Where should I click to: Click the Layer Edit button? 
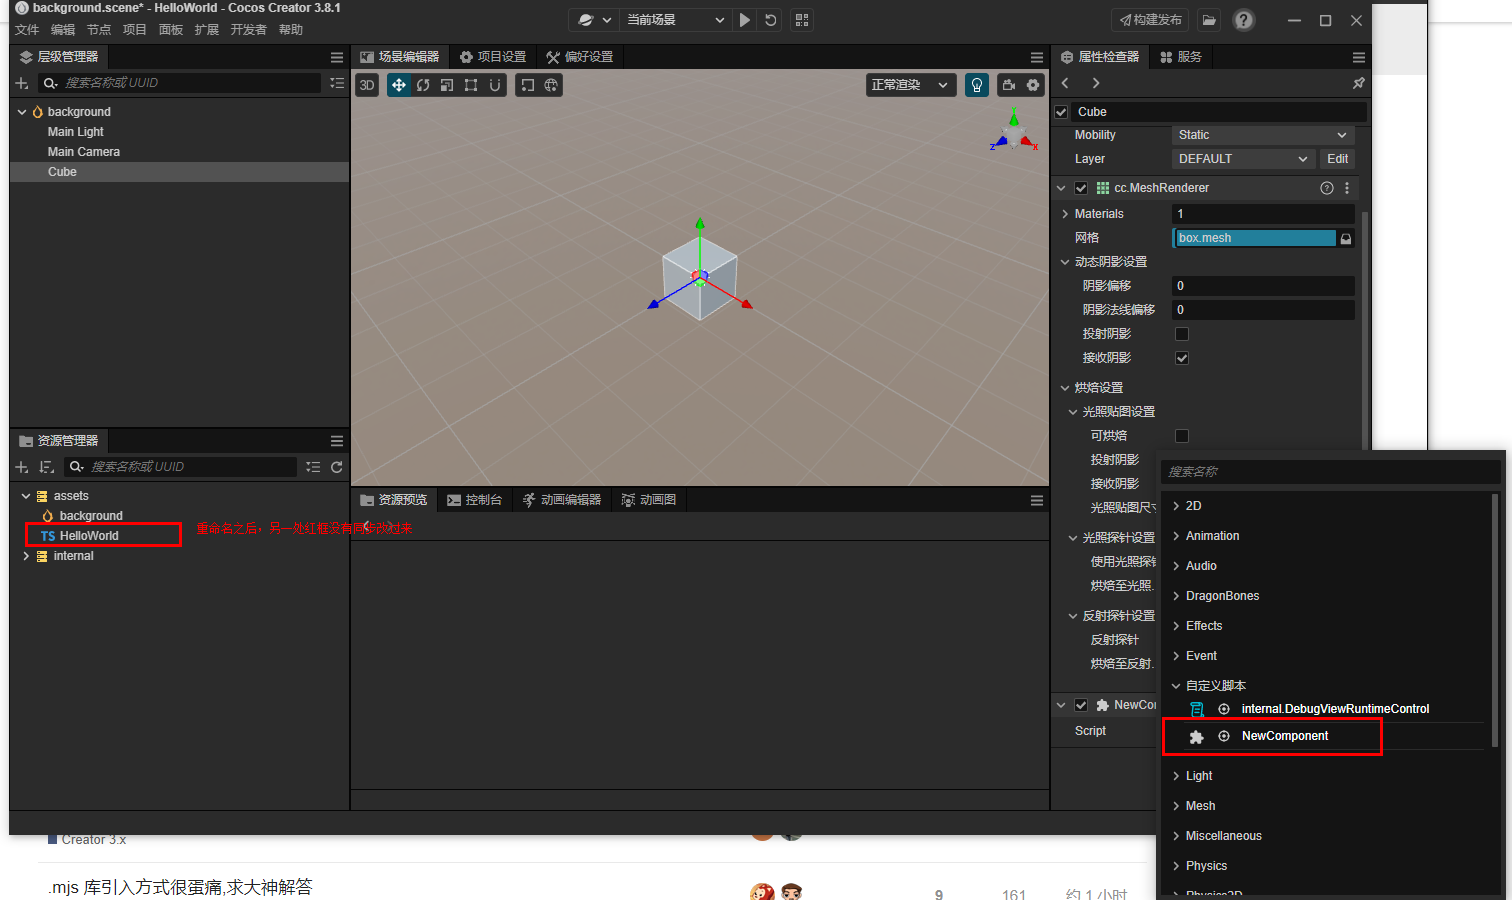pyautogui.click(x=1338, y=159)
